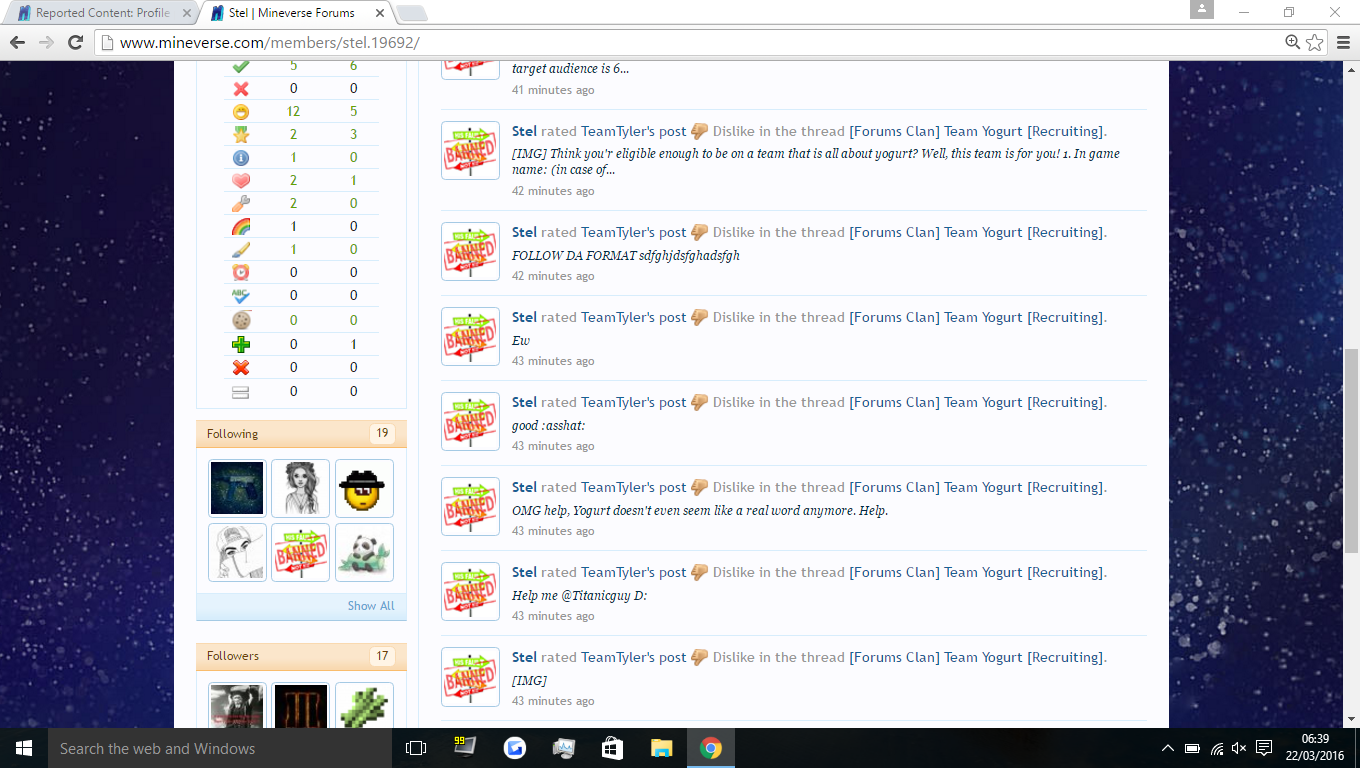Open the thread link in the "Help me @Titanicguy" entry
The height and width of the screenshot is (768, 1360).
[x=976, y=572]
